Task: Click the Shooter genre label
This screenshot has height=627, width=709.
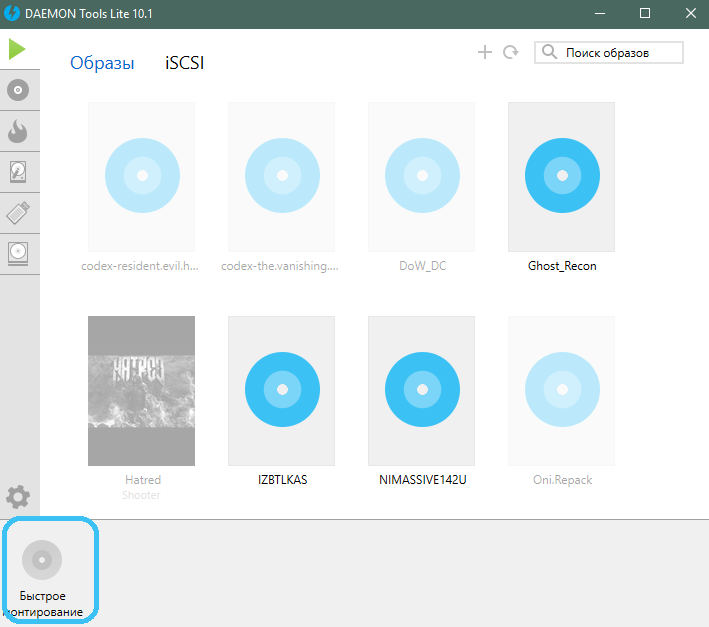Action: 141,495
